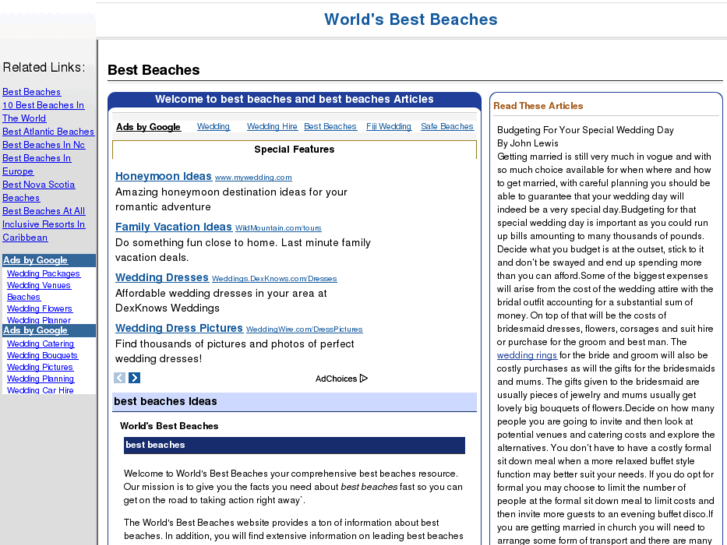This screenshot has width=727, height=545.
Task: Click the Related Links heading
Action: point(44,68)
